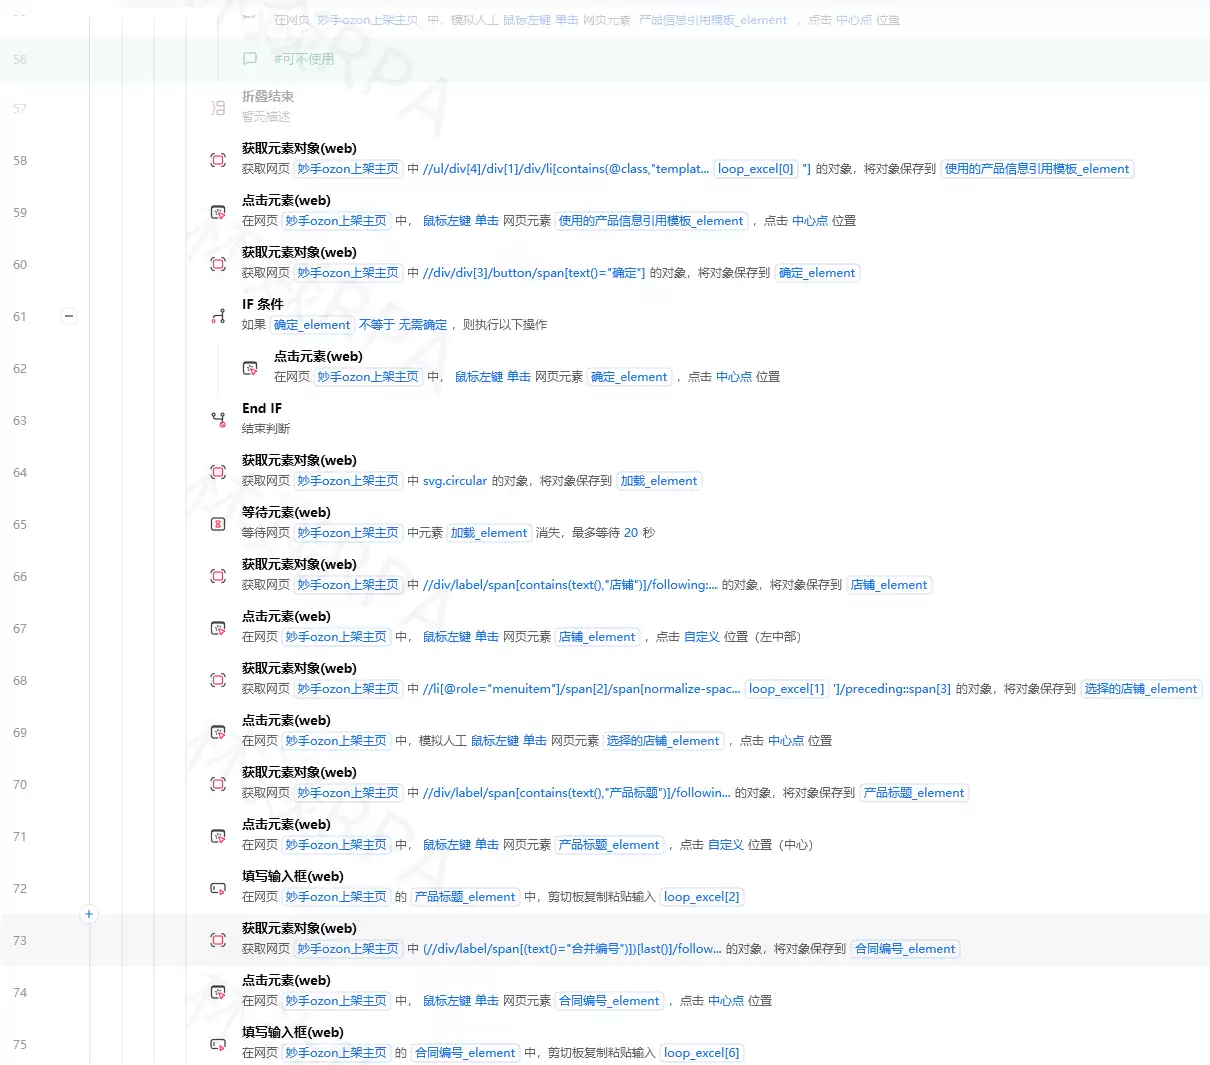Click the click-element icon on line 62
This screenshot has height=1065, width=1210.
(250, 368)
